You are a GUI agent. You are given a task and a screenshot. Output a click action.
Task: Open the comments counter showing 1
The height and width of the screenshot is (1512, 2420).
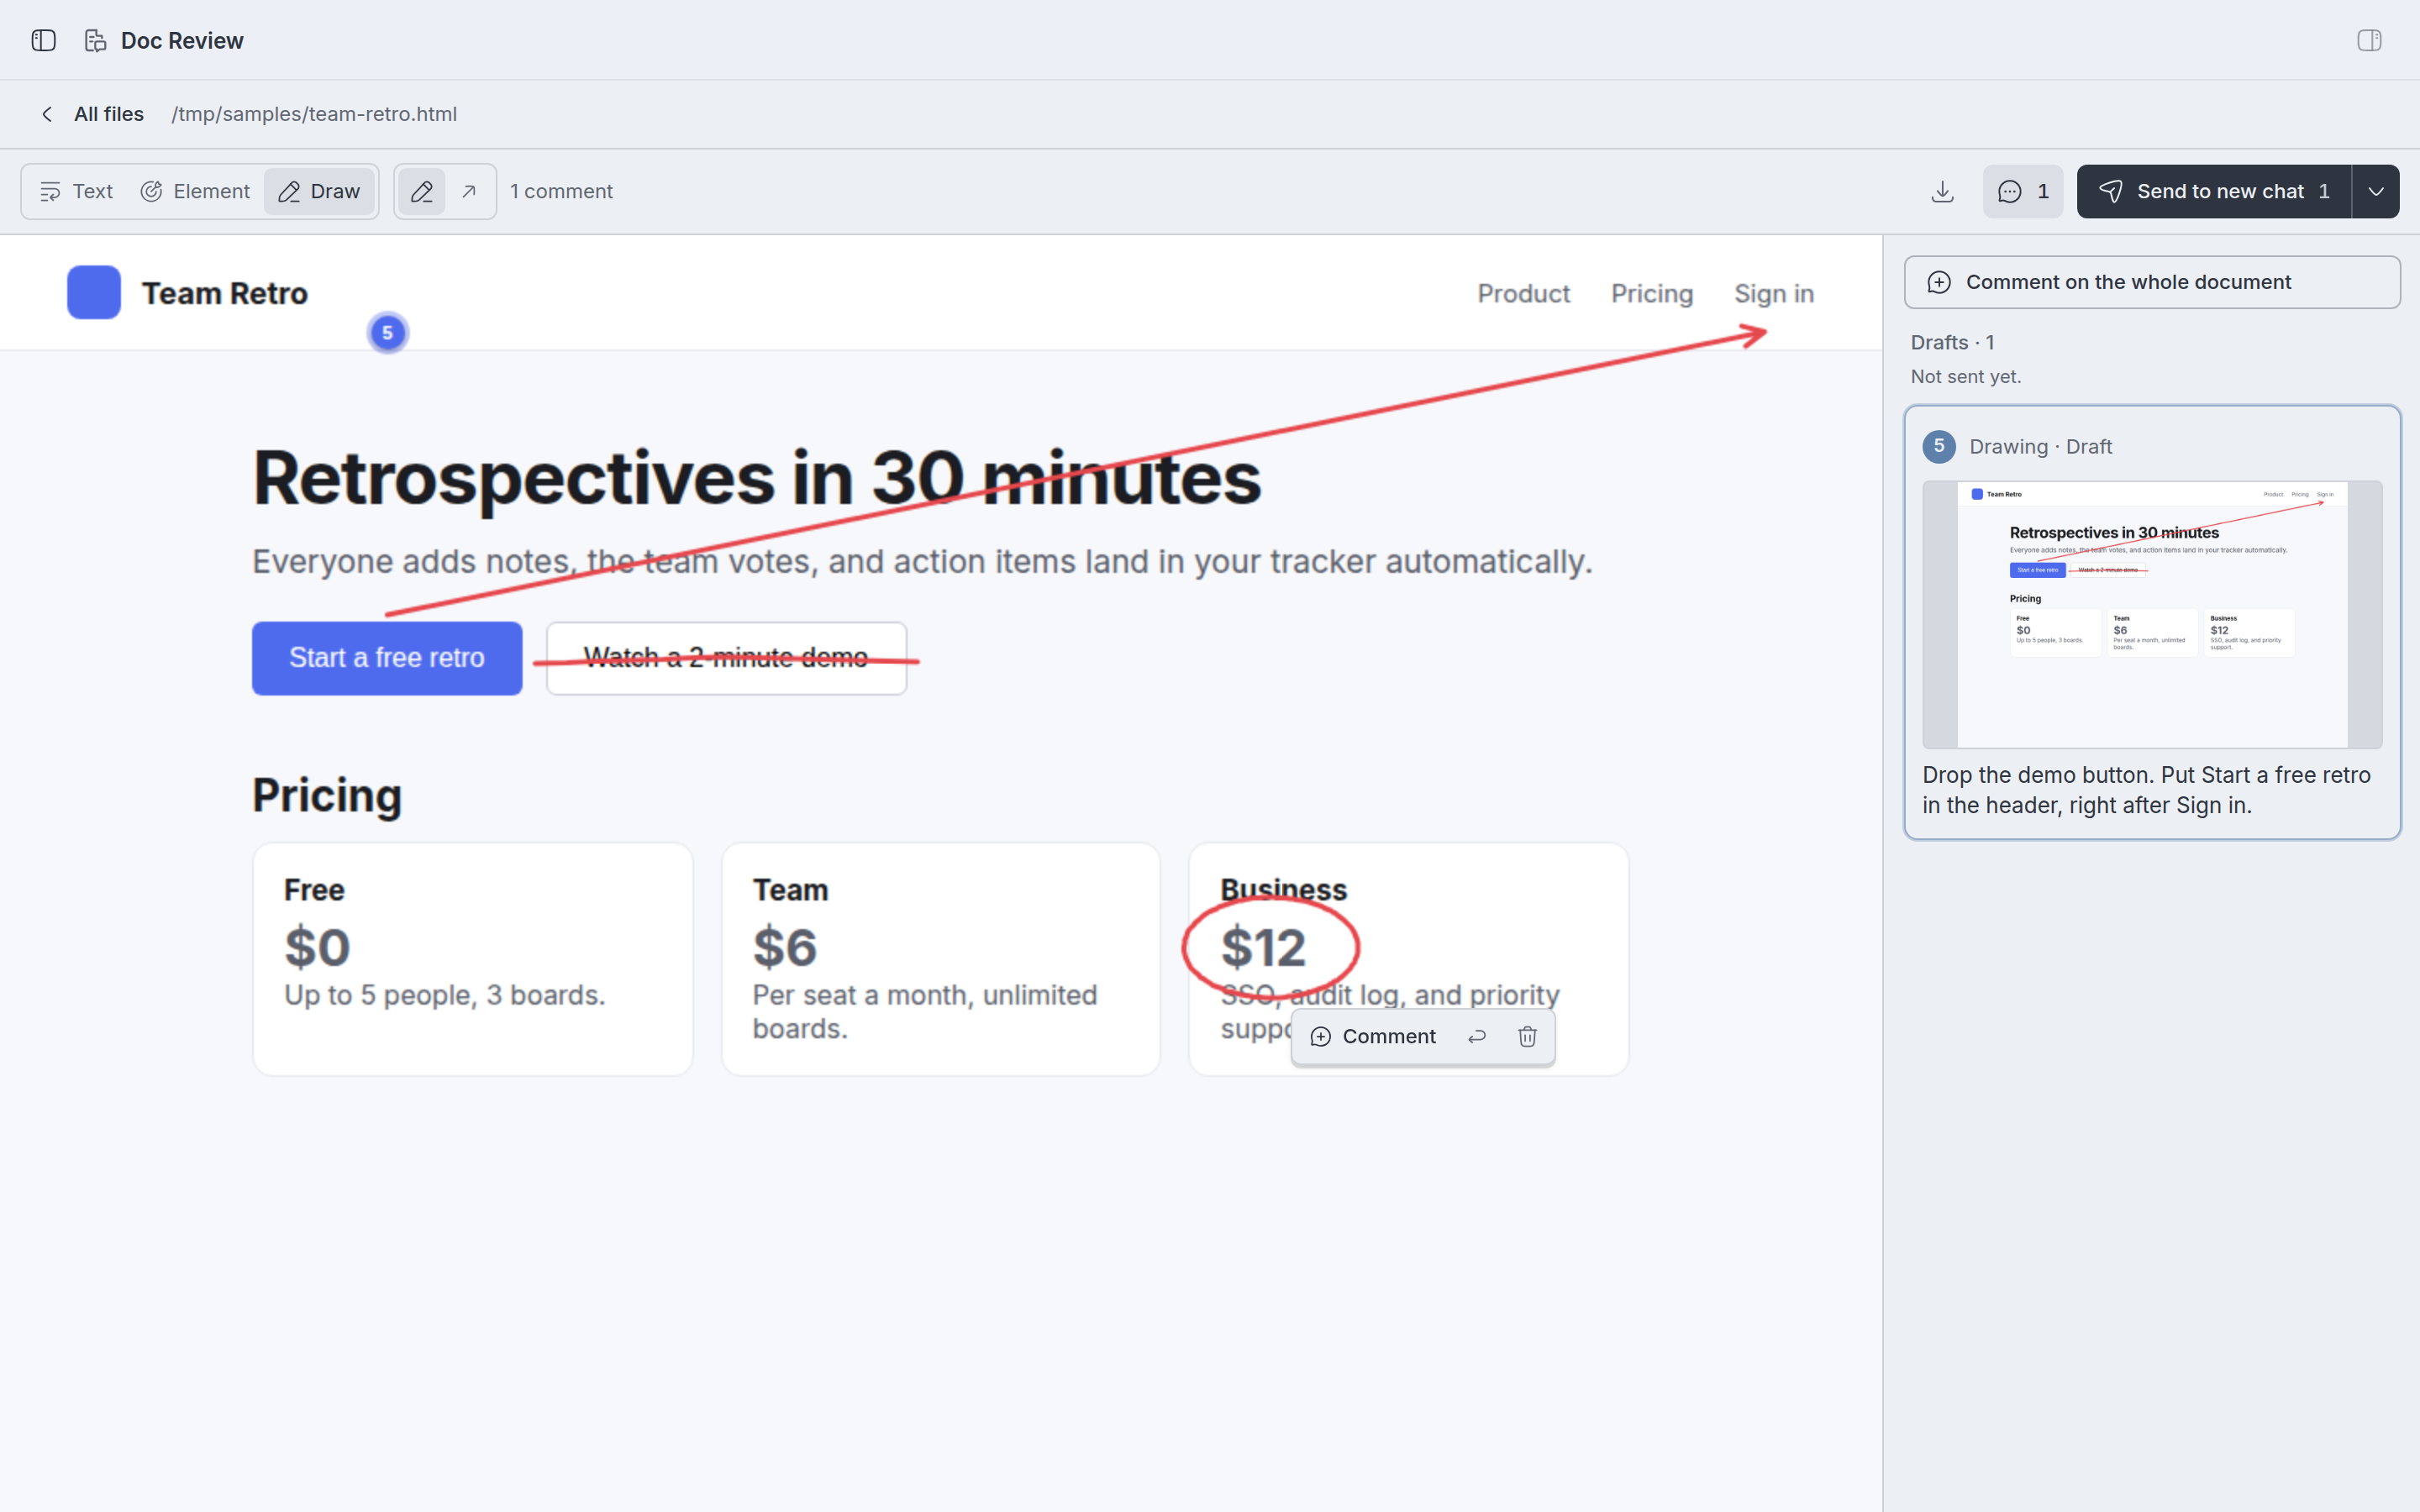pyautogui.click(x=2023, y=191)
